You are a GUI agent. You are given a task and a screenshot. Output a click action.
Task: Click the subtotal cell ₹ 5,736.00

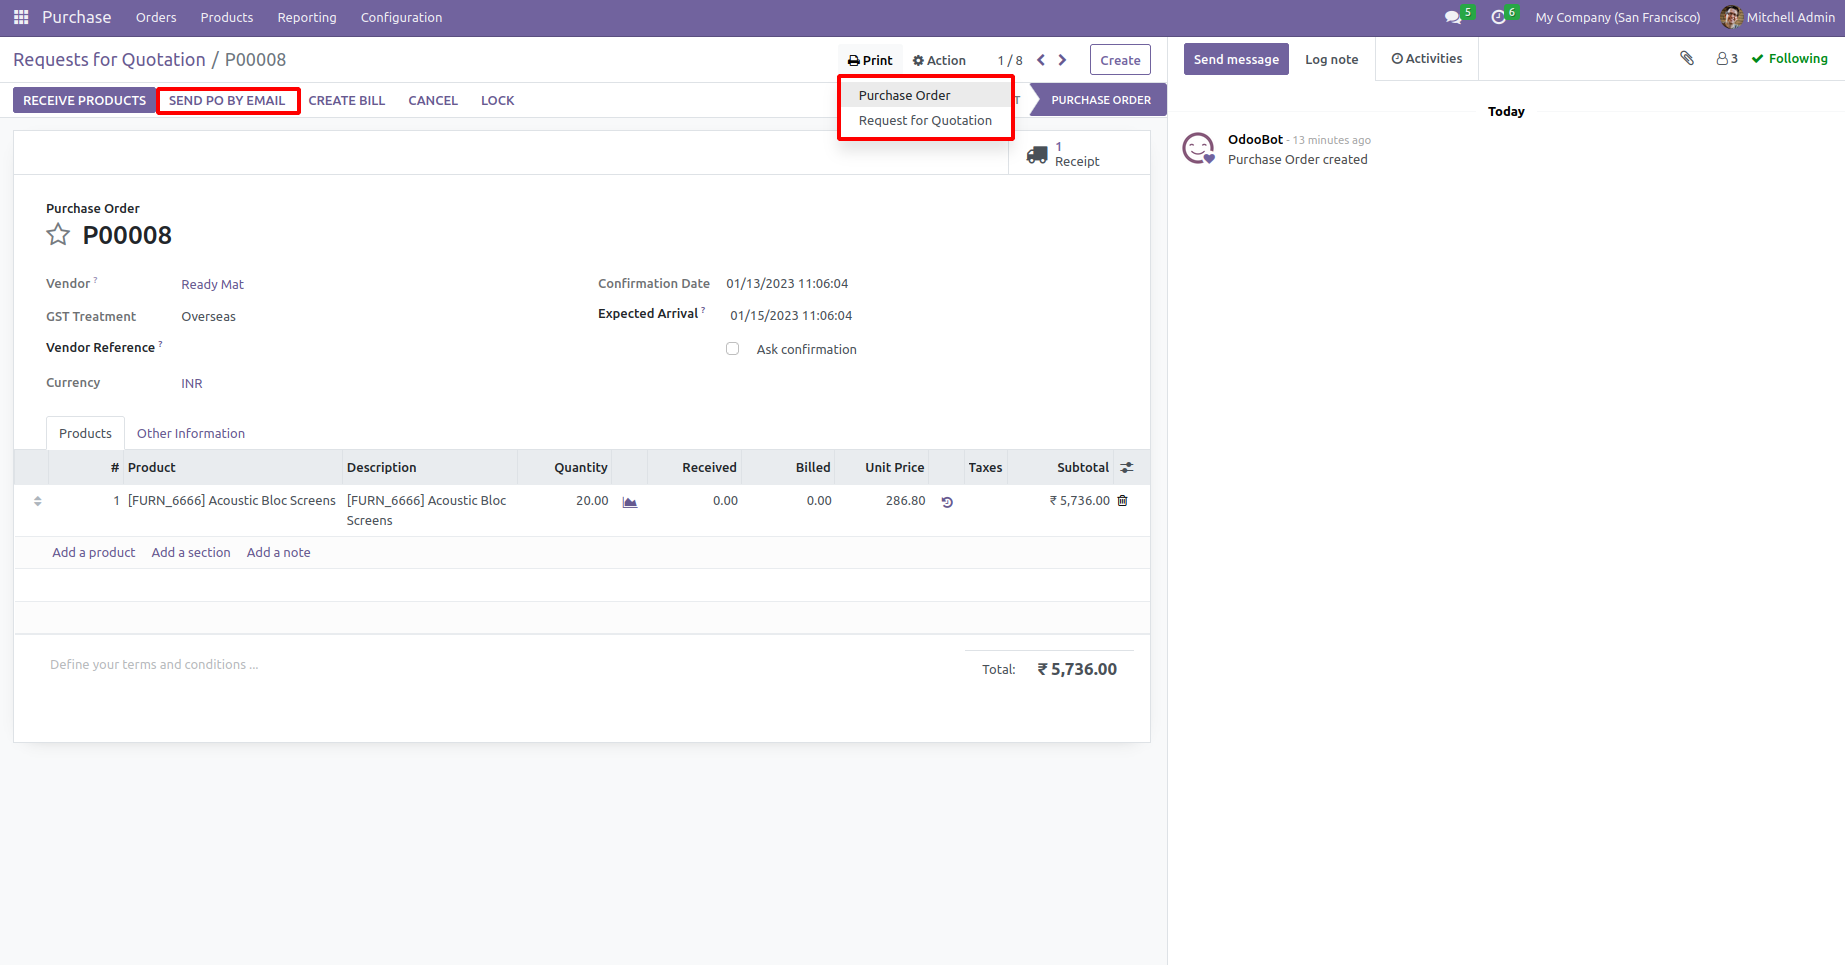point(1079,501)
